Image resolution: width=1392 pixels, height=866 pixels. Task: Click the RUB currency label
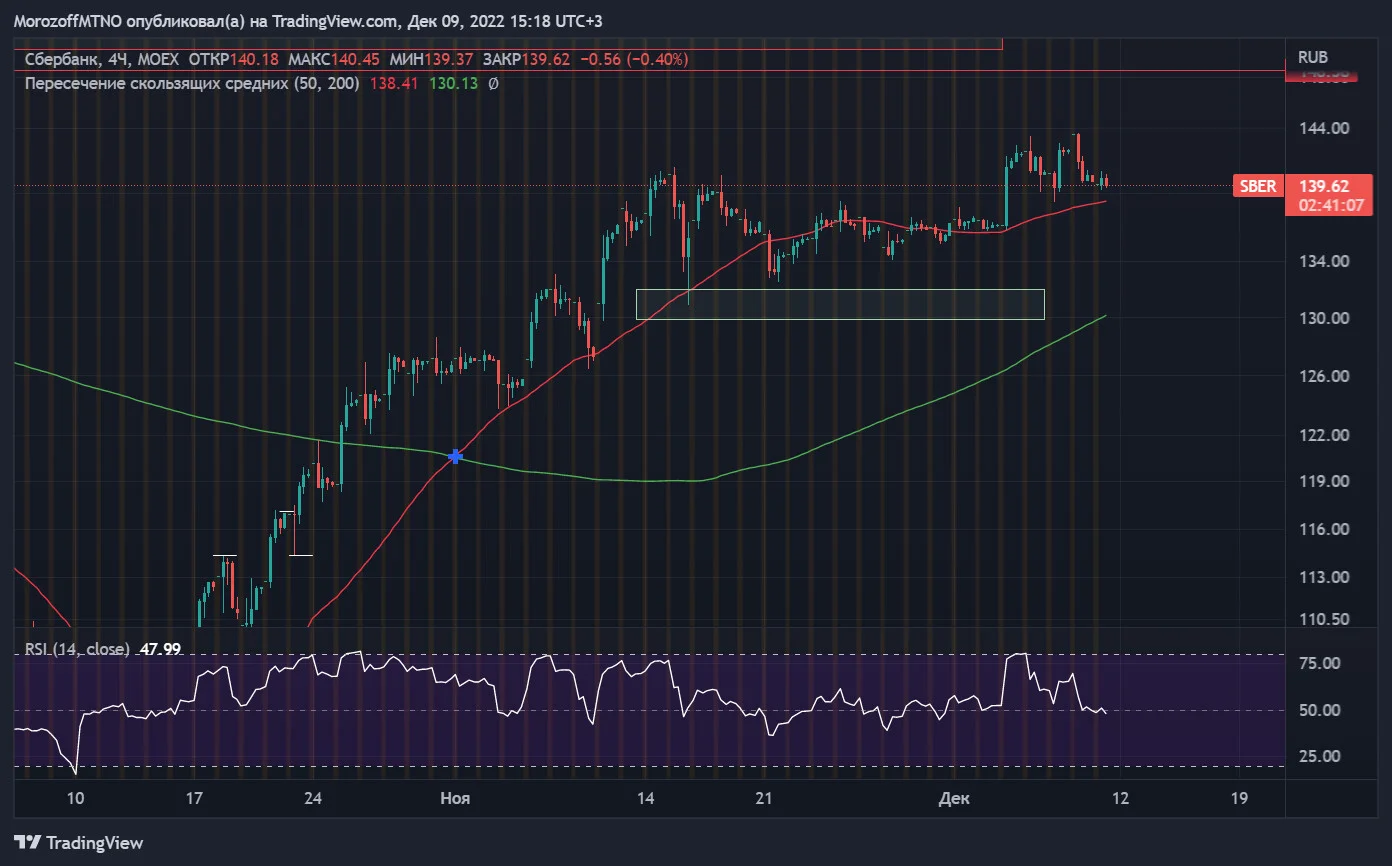(1312, 58)
